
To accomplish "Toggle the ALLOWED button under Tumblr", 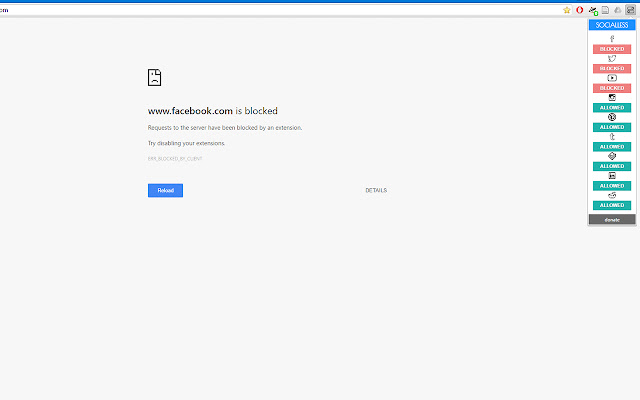I will tap(612, 147).
